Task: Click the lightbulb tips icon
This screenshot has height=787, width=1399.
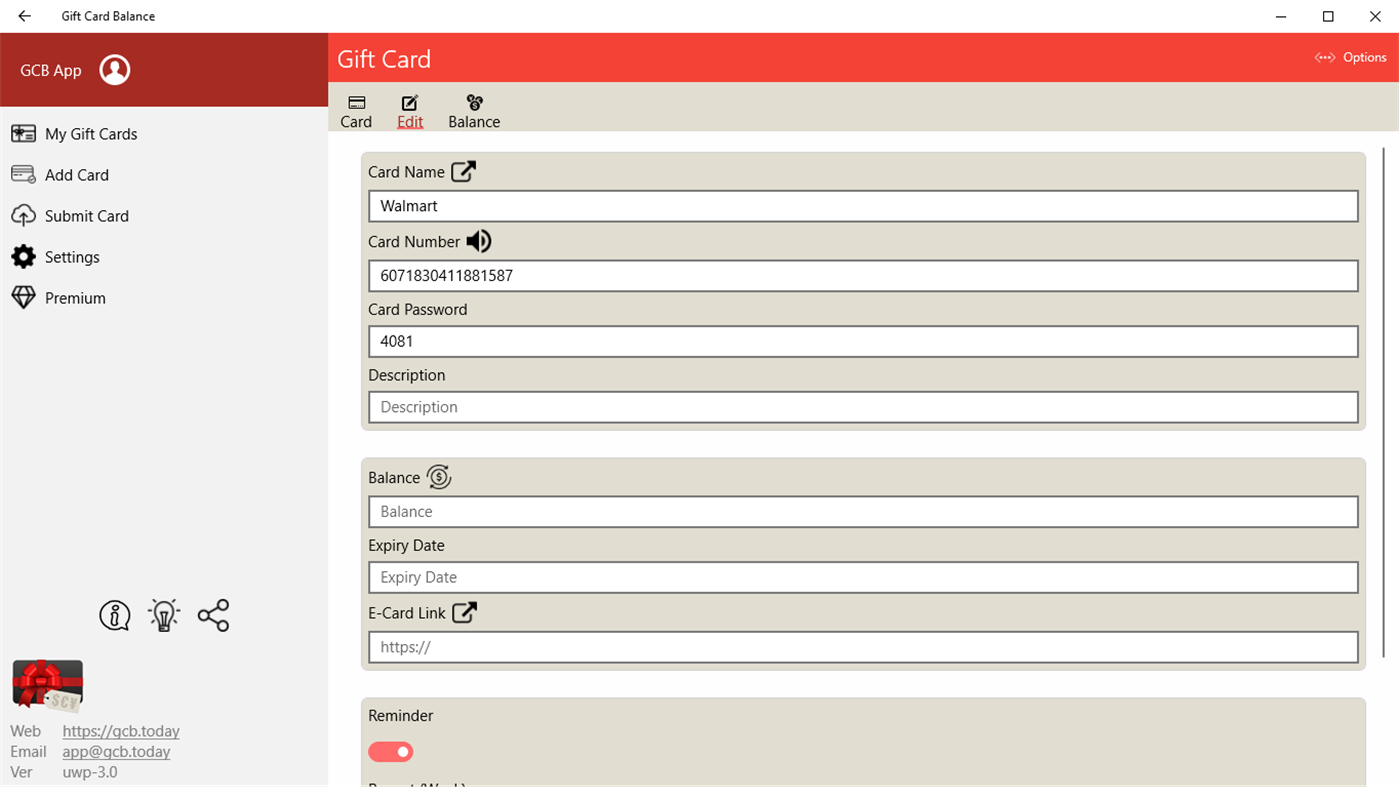Action: (163, 615)
